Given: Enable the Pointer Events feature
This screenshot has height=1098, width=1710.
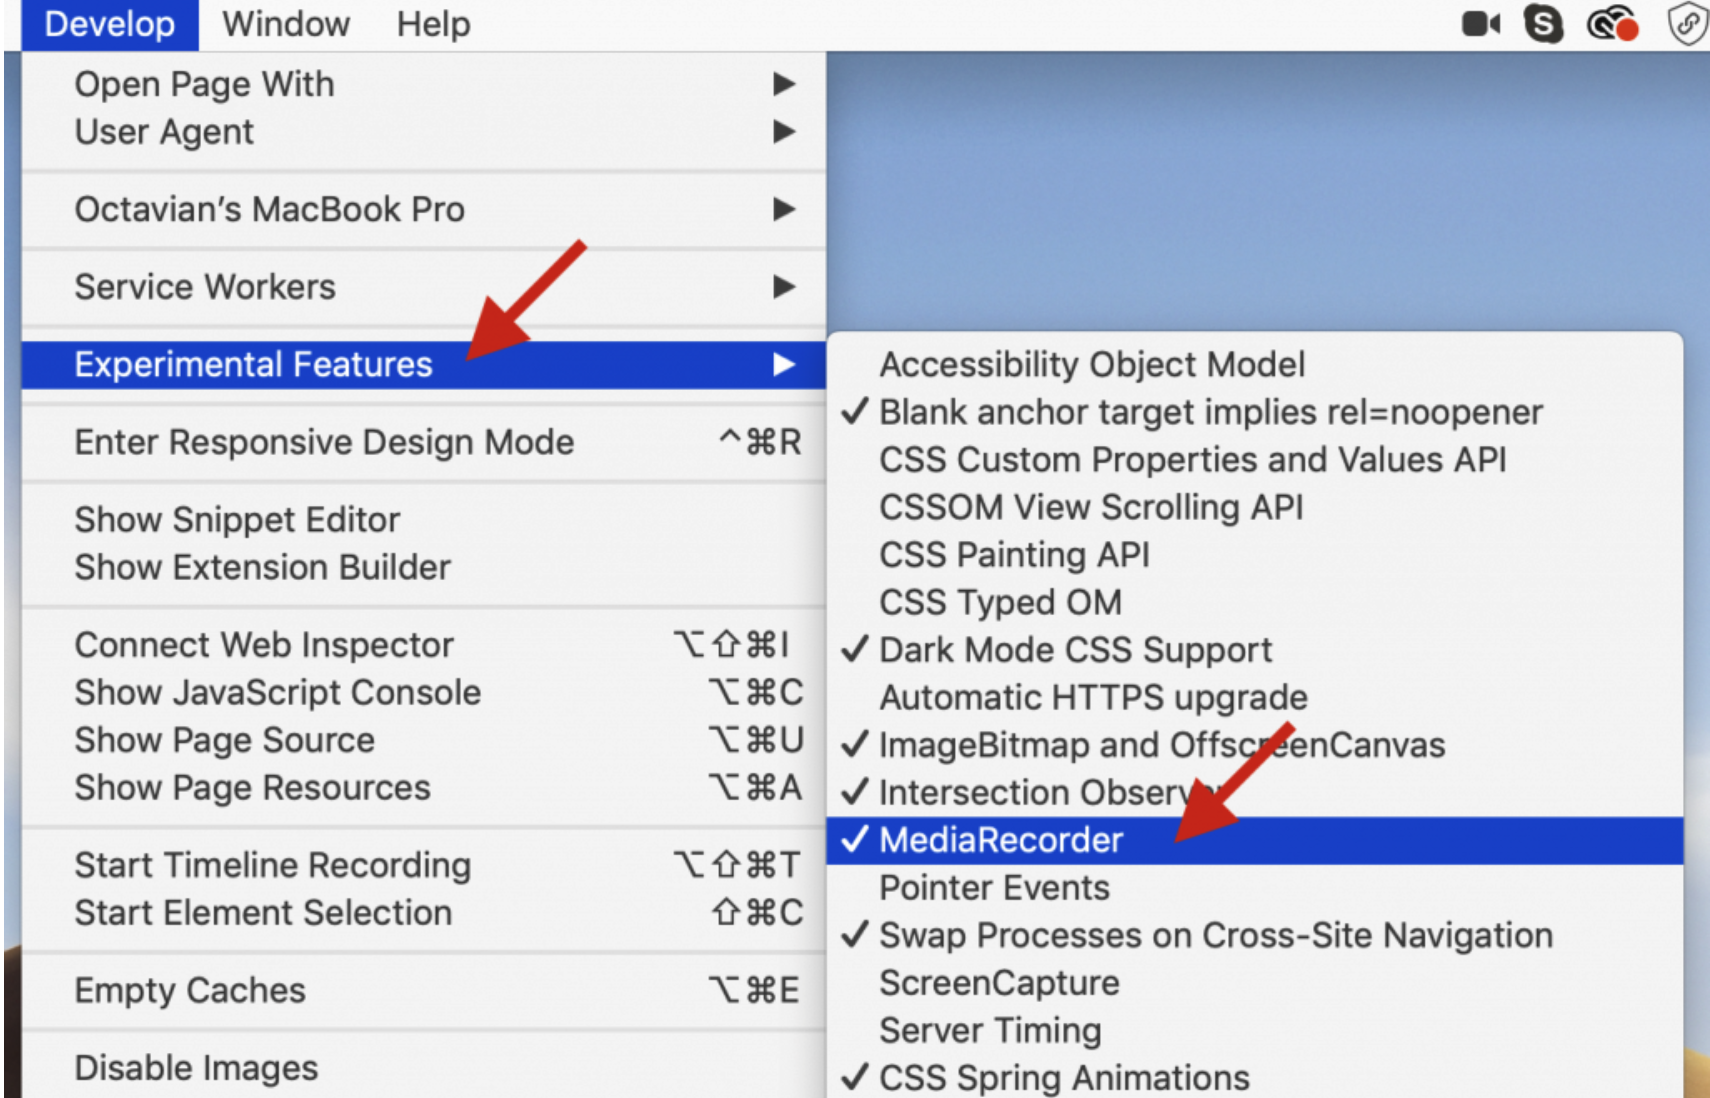Looking at the screenshot, I should click(1255, 888).
